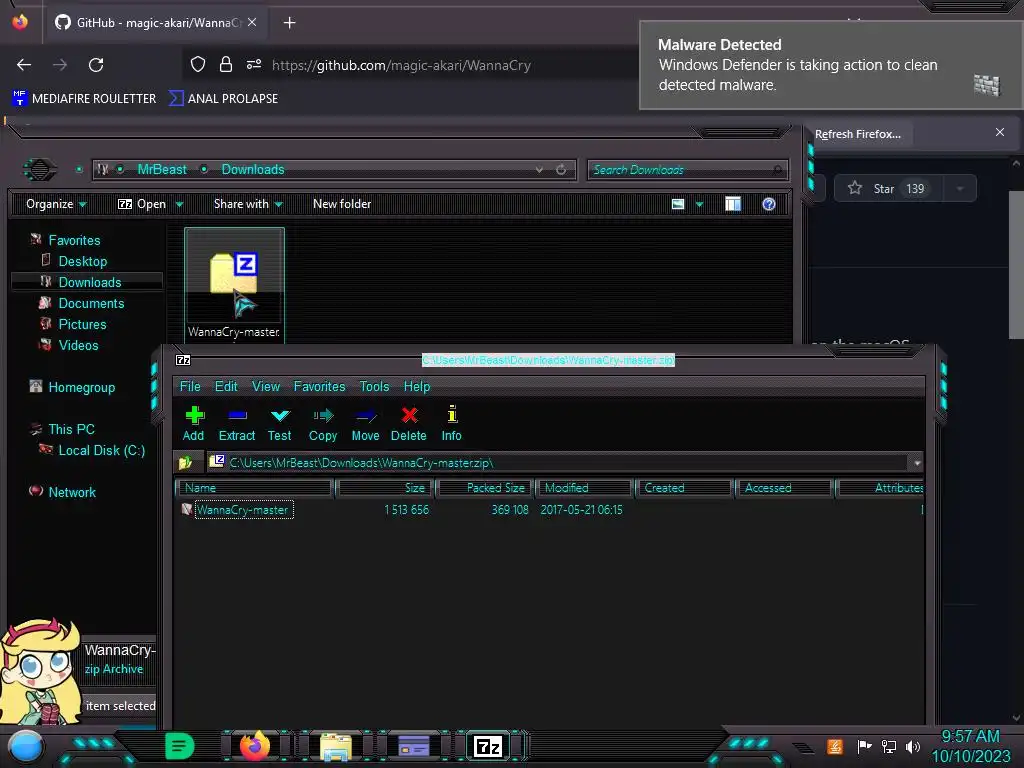Click MrBeast in Explorer breadcrumb
Viewport: 1024px width, 768px height.
(x=162, y=169)
